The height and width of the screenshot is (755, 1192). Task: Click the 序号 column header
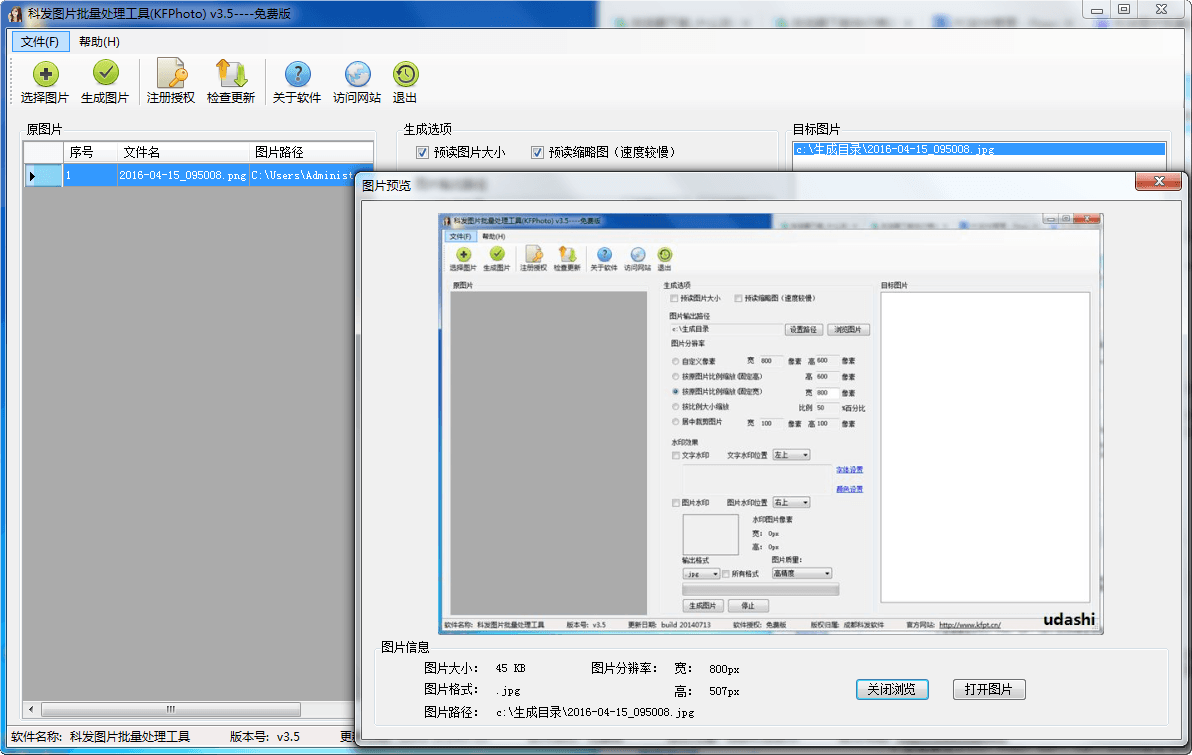tap(90, 152)
